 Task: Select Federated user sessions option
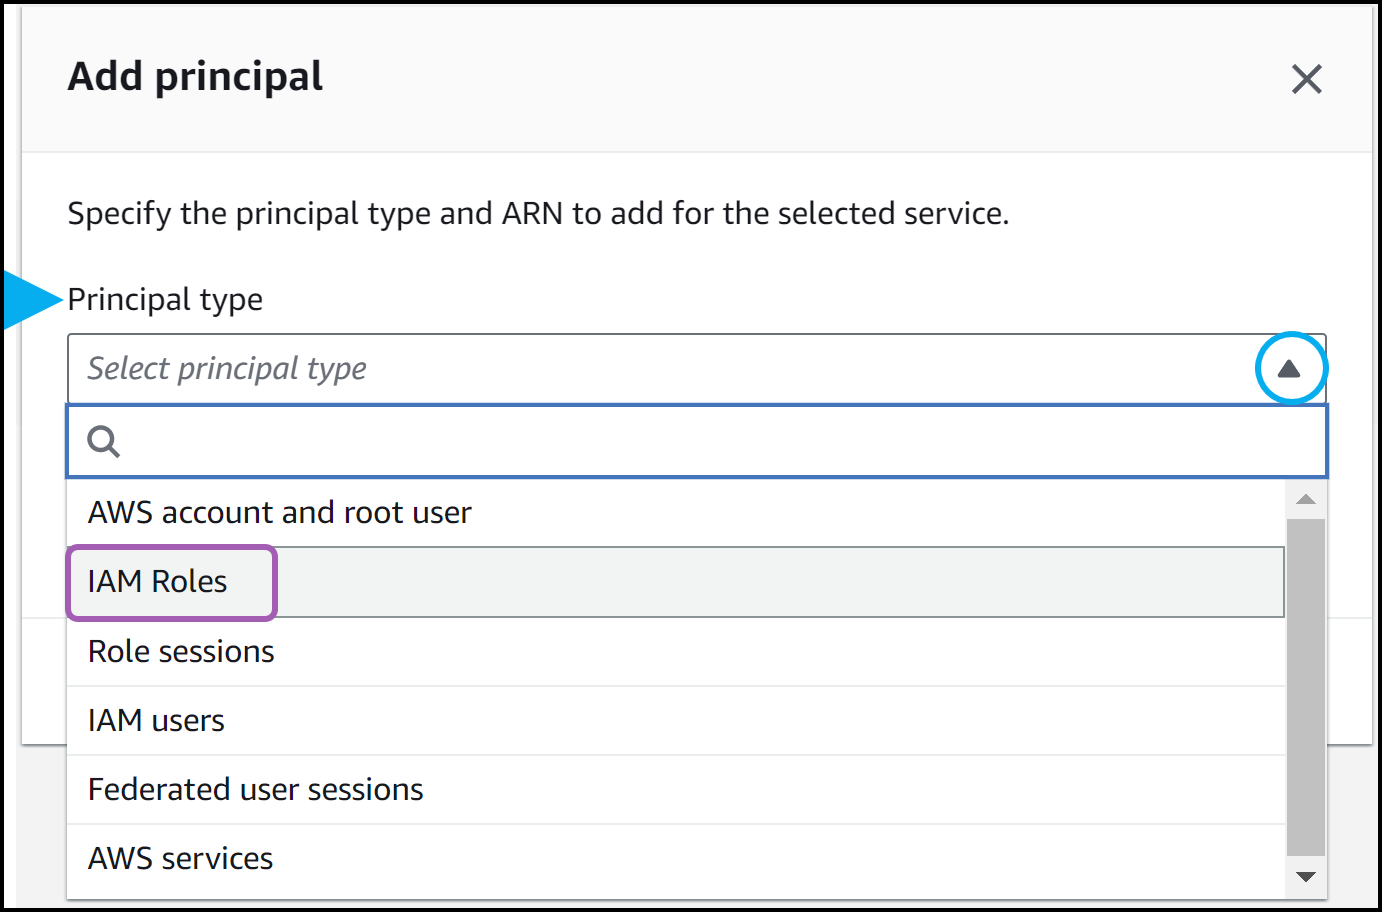coord(255,789)
